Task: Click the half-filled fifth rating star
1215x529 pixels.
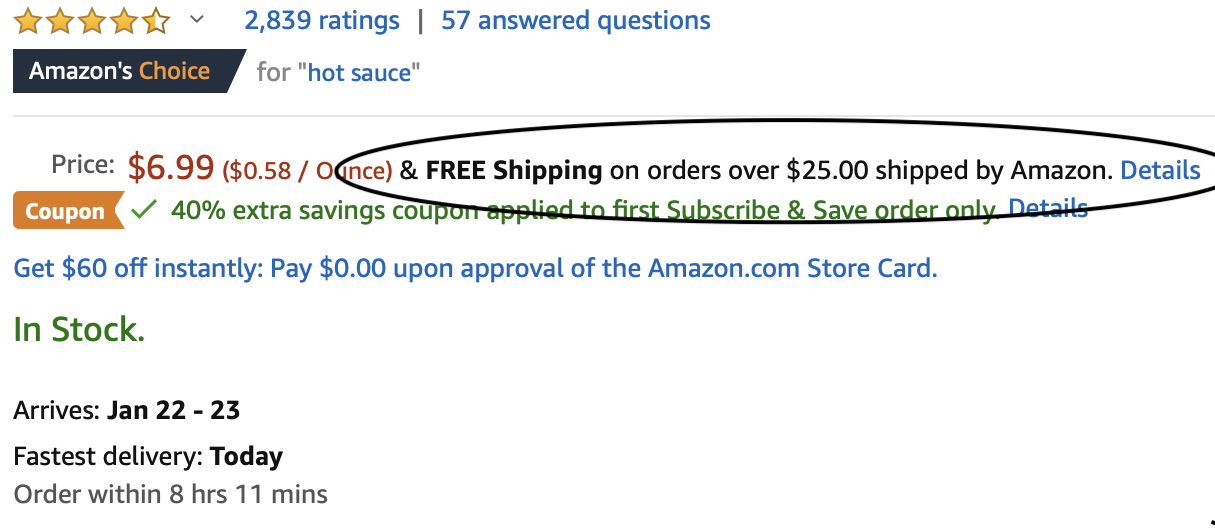Action: pyautogui.click(x=156, y=20)
